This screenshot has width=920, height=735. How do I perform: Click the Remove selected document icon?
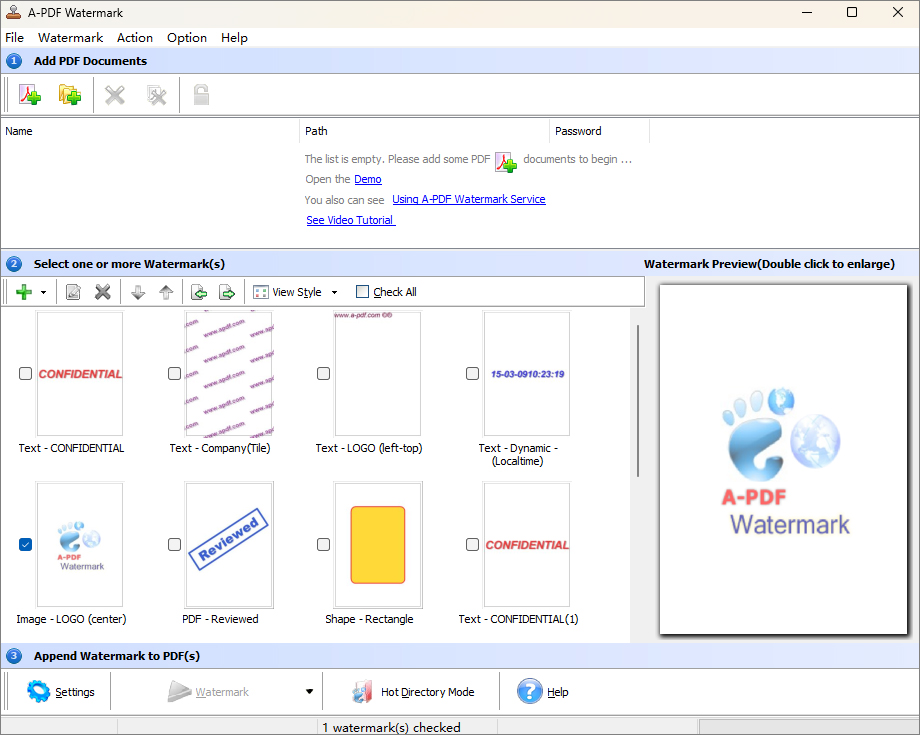114,94
